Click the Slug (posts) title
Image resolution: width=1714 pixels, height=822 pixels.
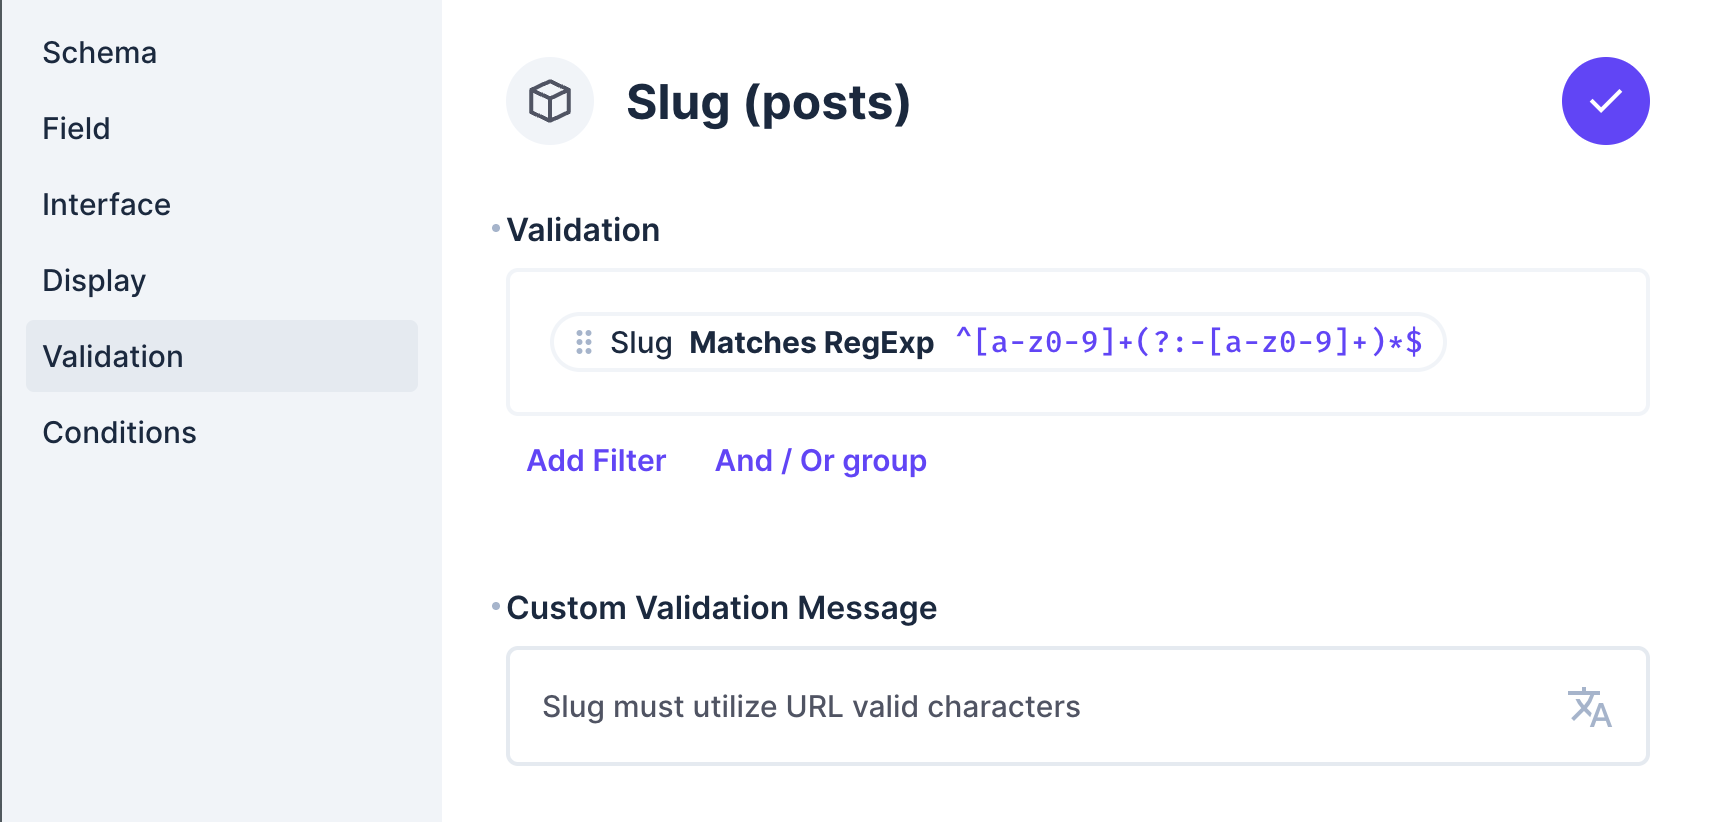tap(768, 101)
